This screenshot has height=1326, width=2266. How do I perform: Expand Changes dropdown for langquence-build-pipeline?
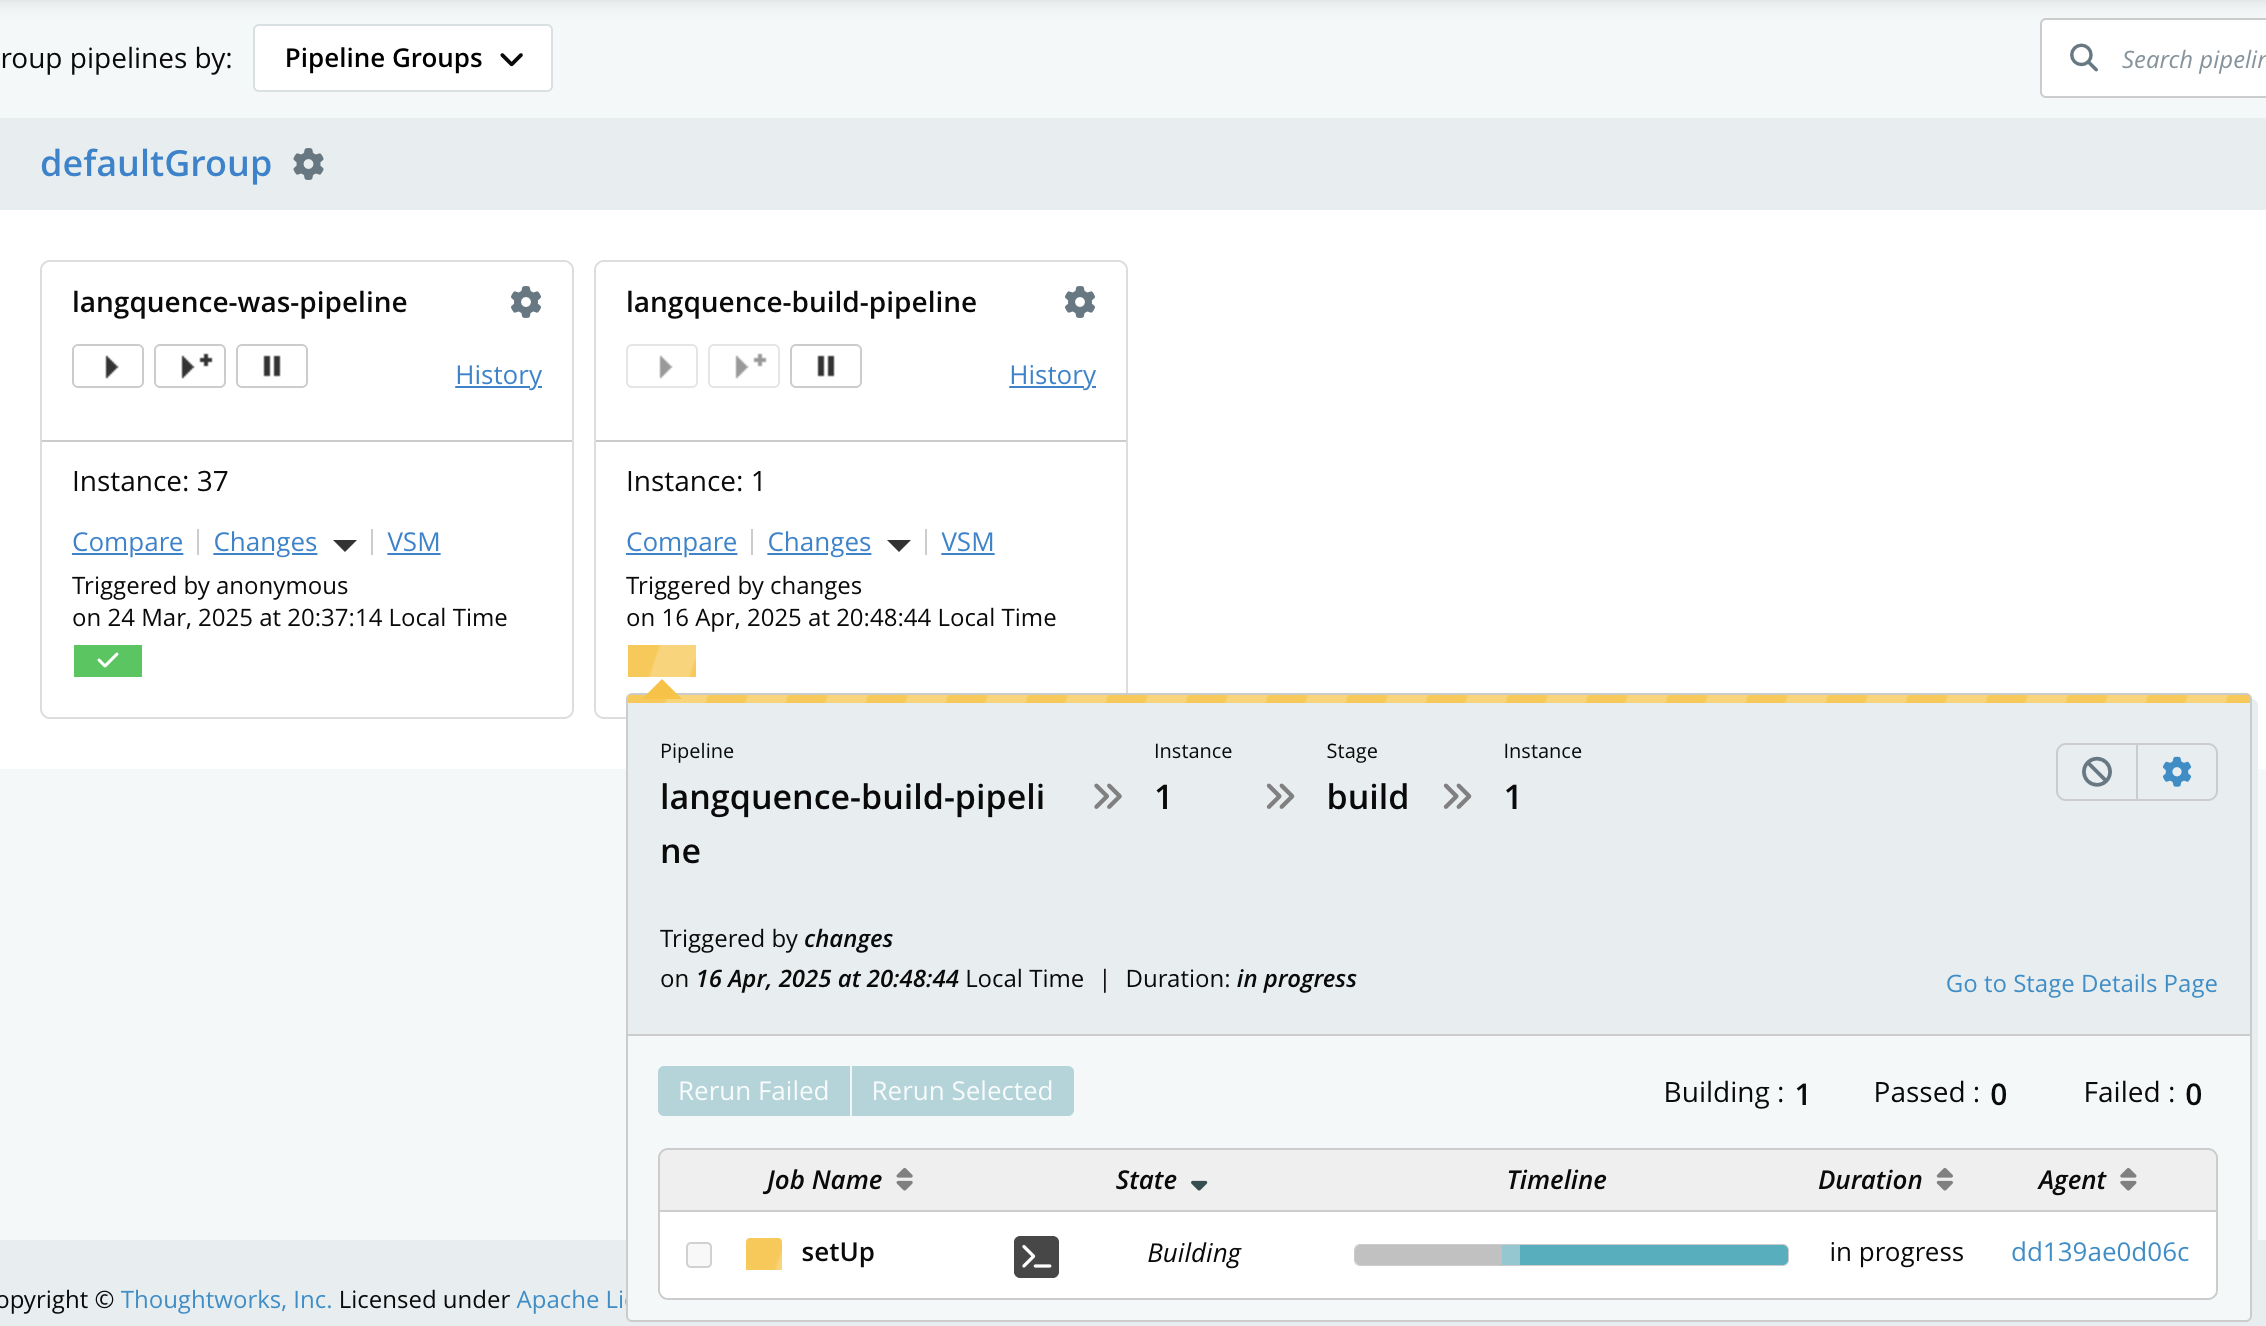tap(898, 545)
